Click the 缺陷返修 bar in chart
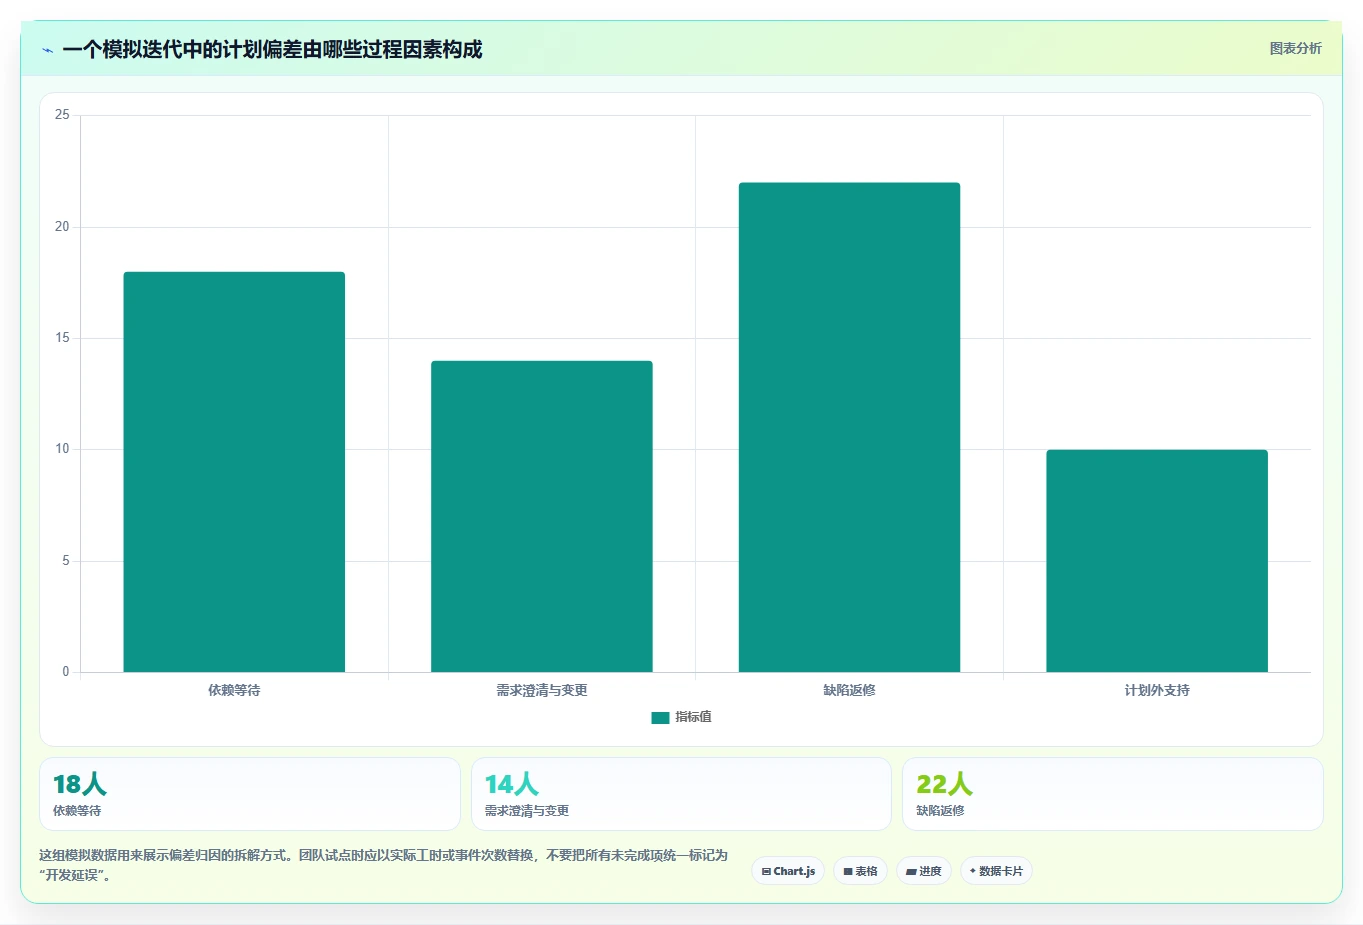 coord(849,427)
